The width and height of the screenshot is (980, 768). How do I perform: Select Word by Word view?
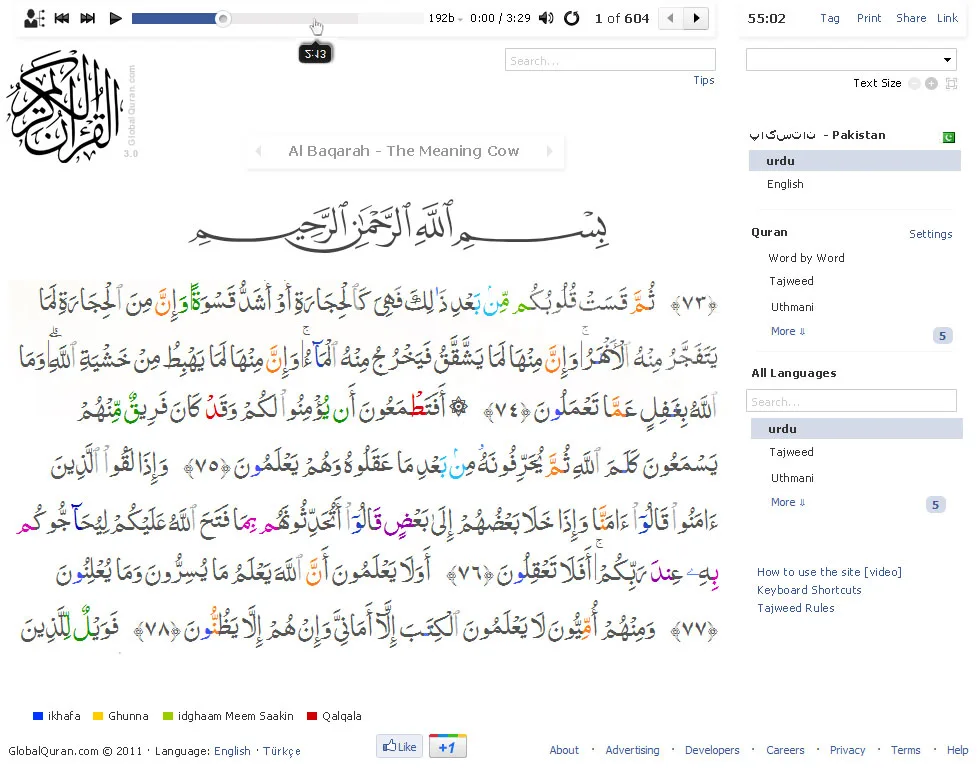806,257
